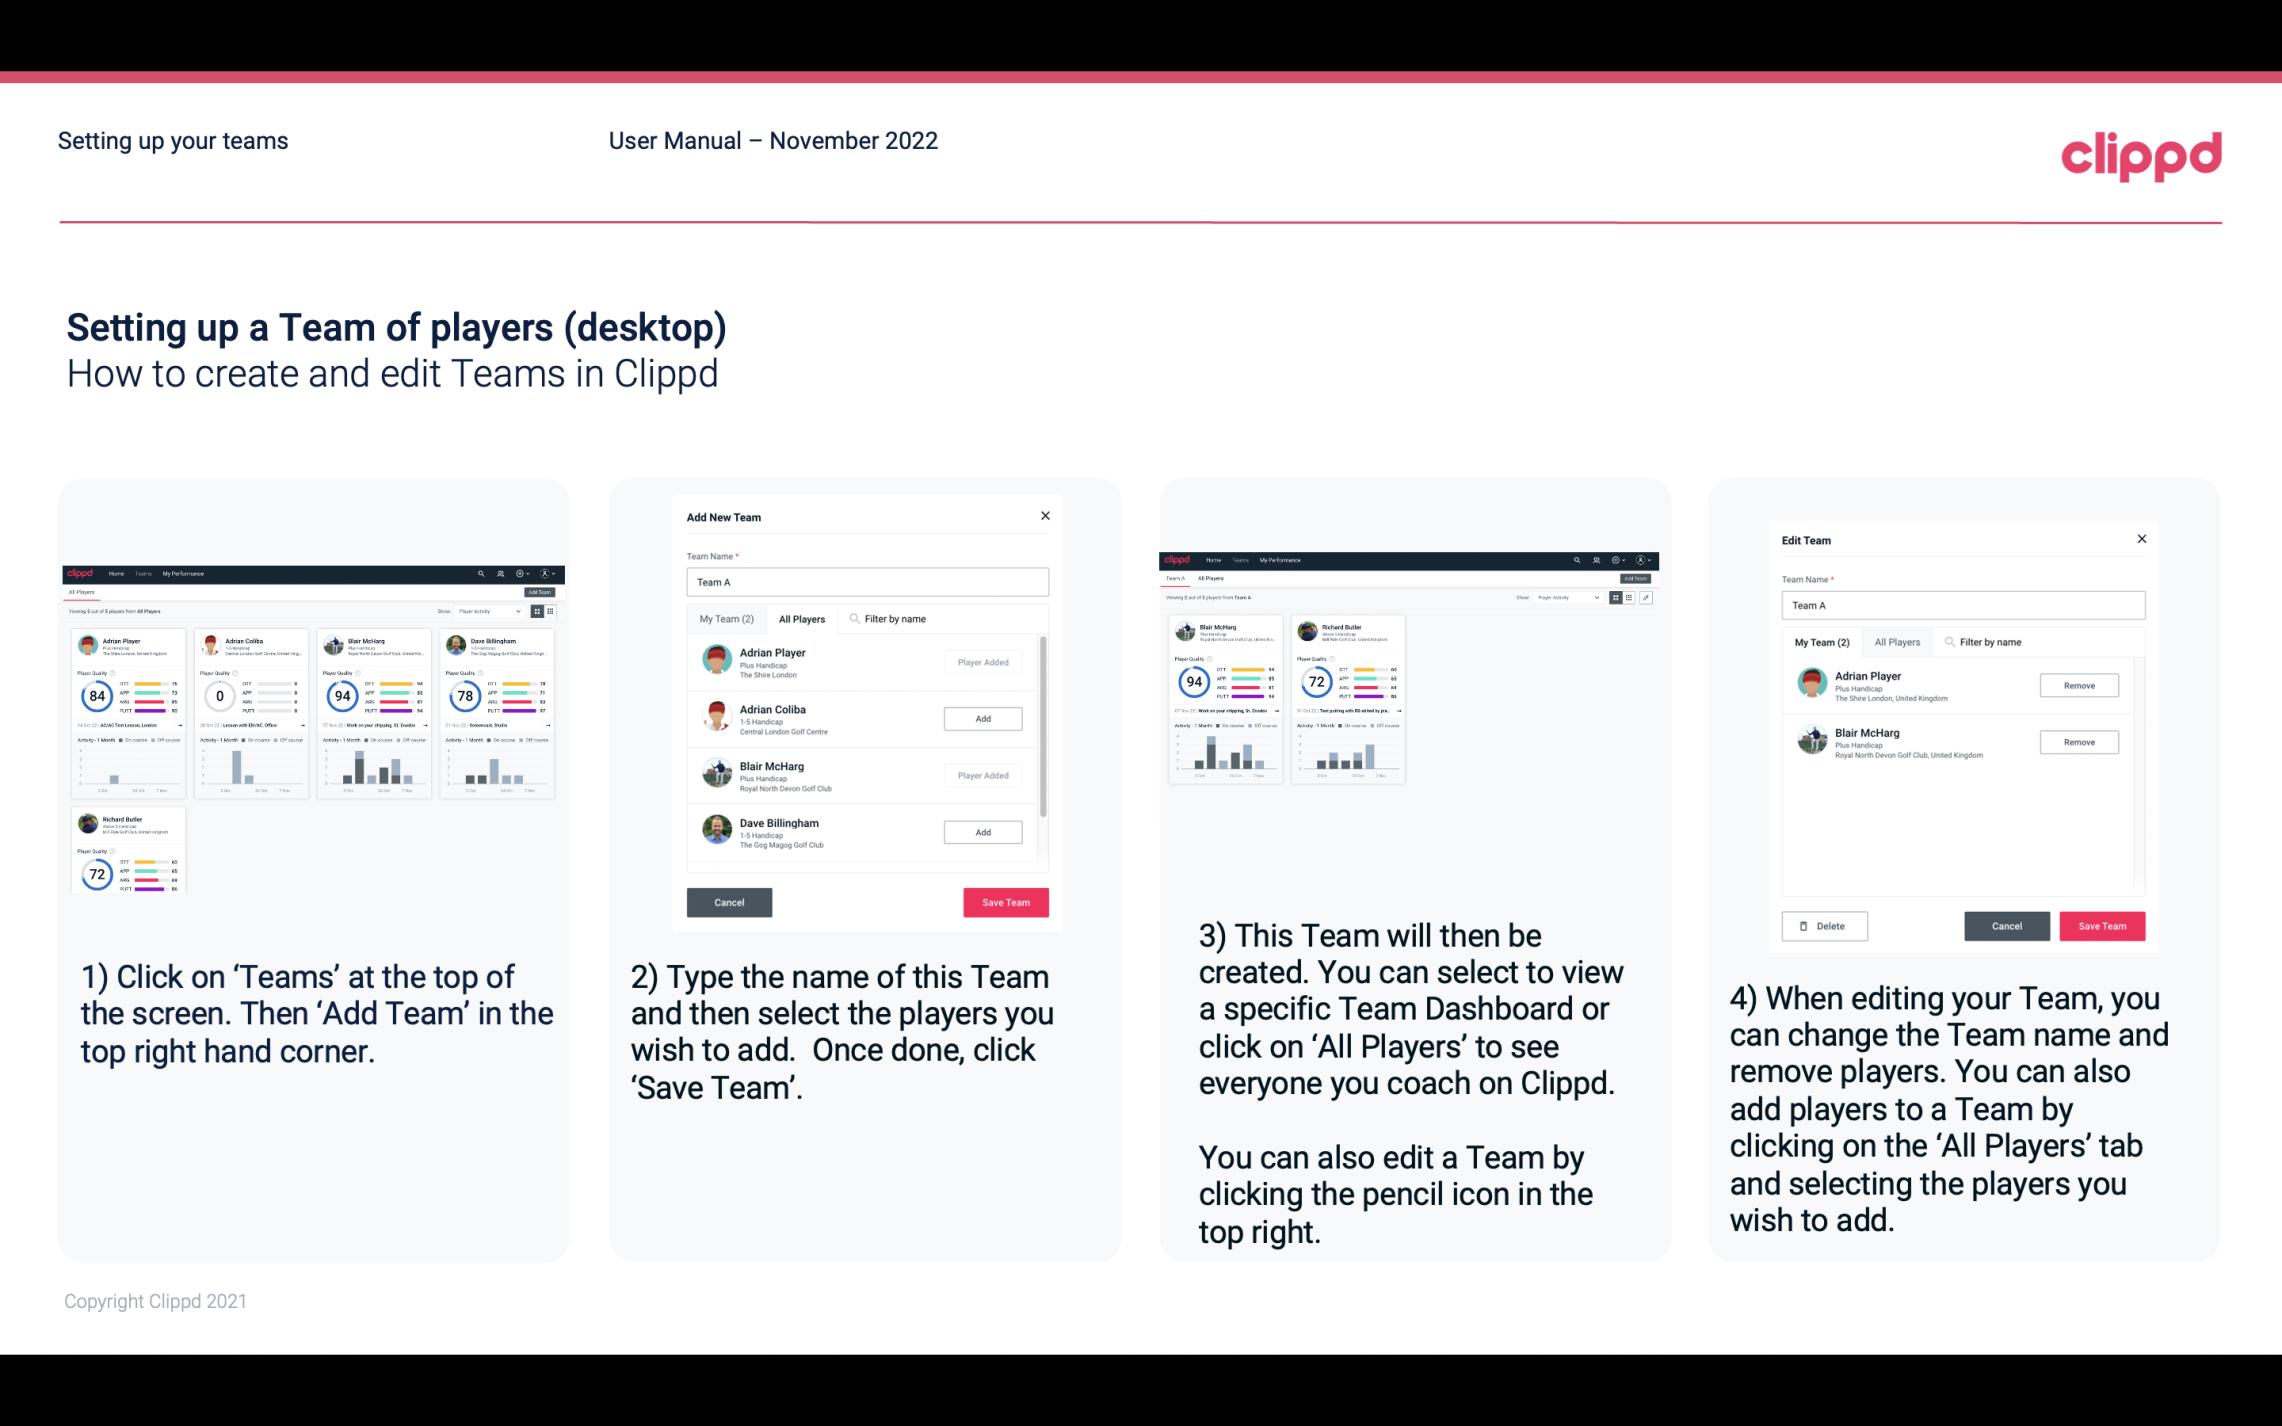Click Cancel button in Edit Team dialog

(x=2006, y=925)
